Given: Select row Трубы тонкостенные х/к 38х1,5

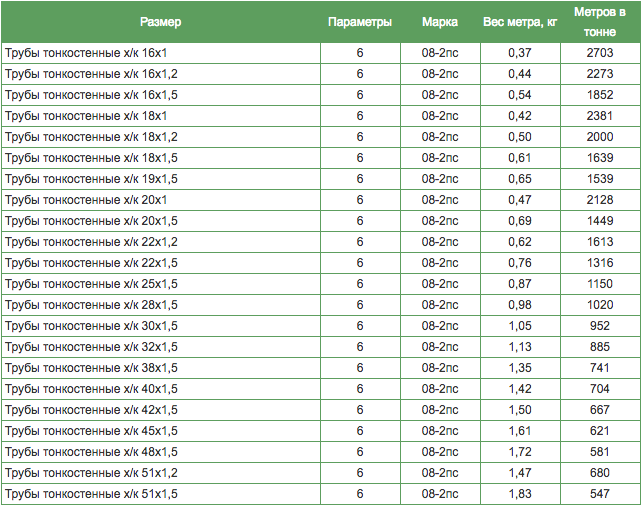Looking at the screenshot, I should (321, 368).
